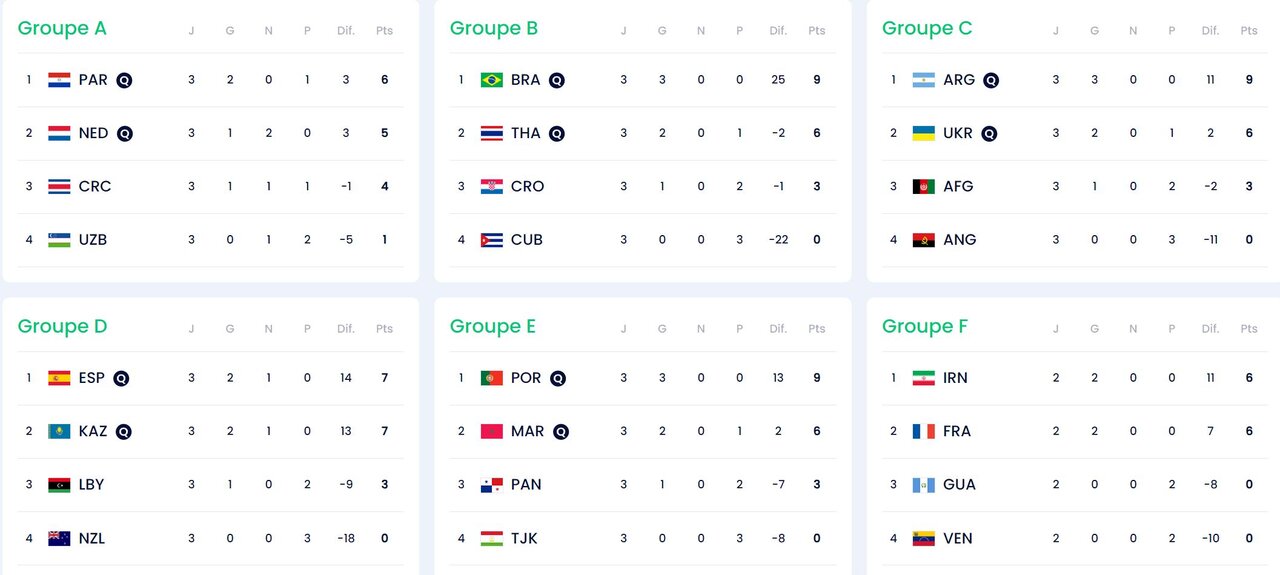The height and width of the screenshot is (575, 1280).
Task: Click the Argentina flag in Groupe C
Action: point(923,80)
